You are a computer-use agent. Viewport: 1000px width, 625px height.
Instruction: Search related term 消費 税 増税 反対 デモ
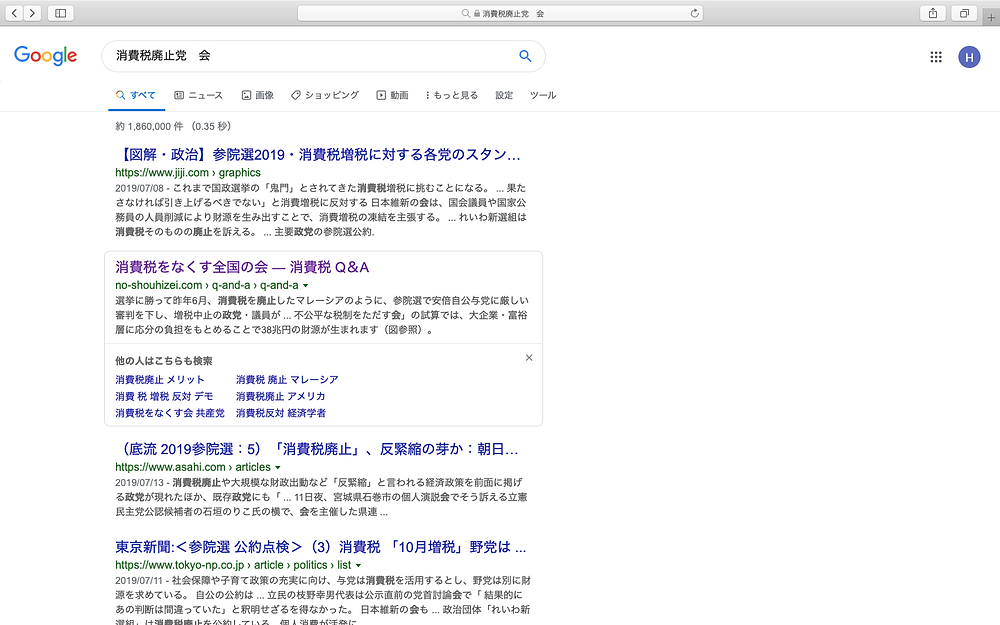[164, 396]
